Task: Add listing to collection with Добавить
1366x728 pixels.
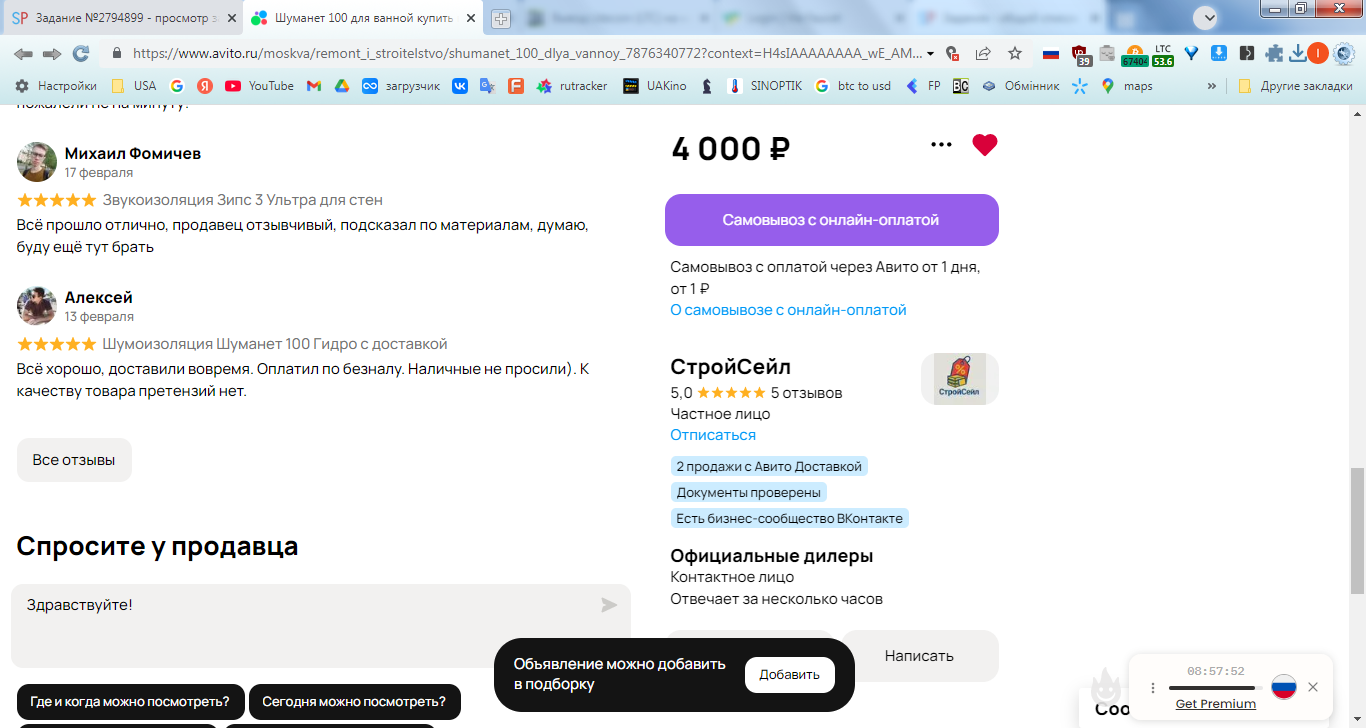Action: 790,675
